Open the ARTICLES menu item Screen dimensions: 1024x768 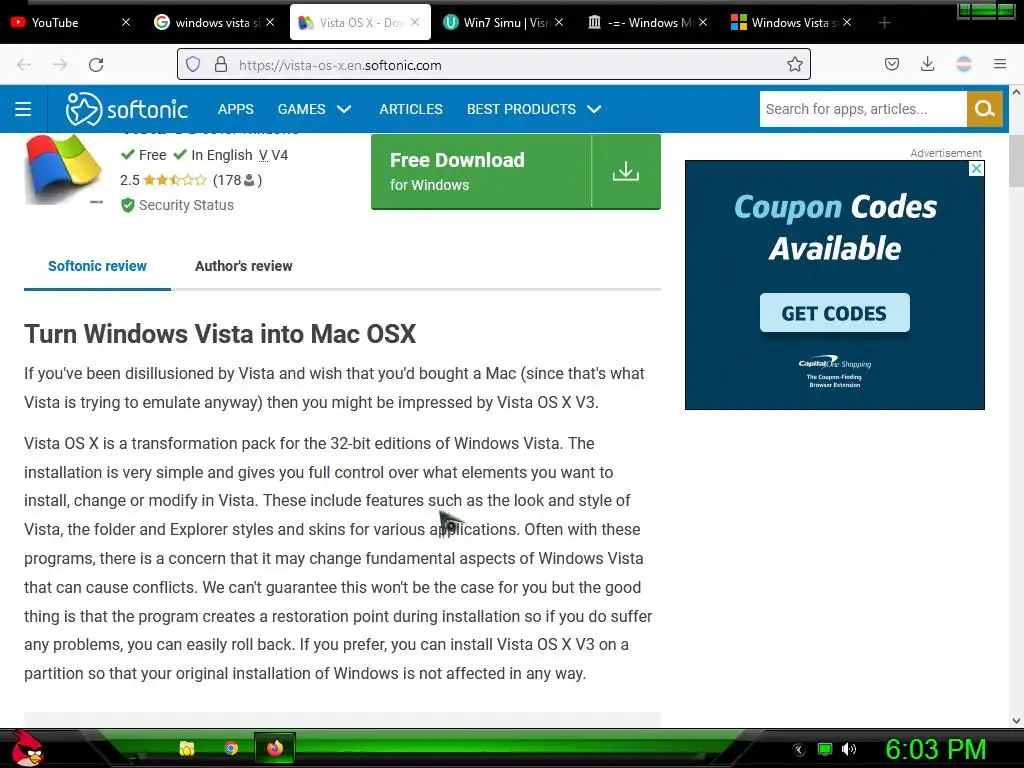click(x=411, y=109)
